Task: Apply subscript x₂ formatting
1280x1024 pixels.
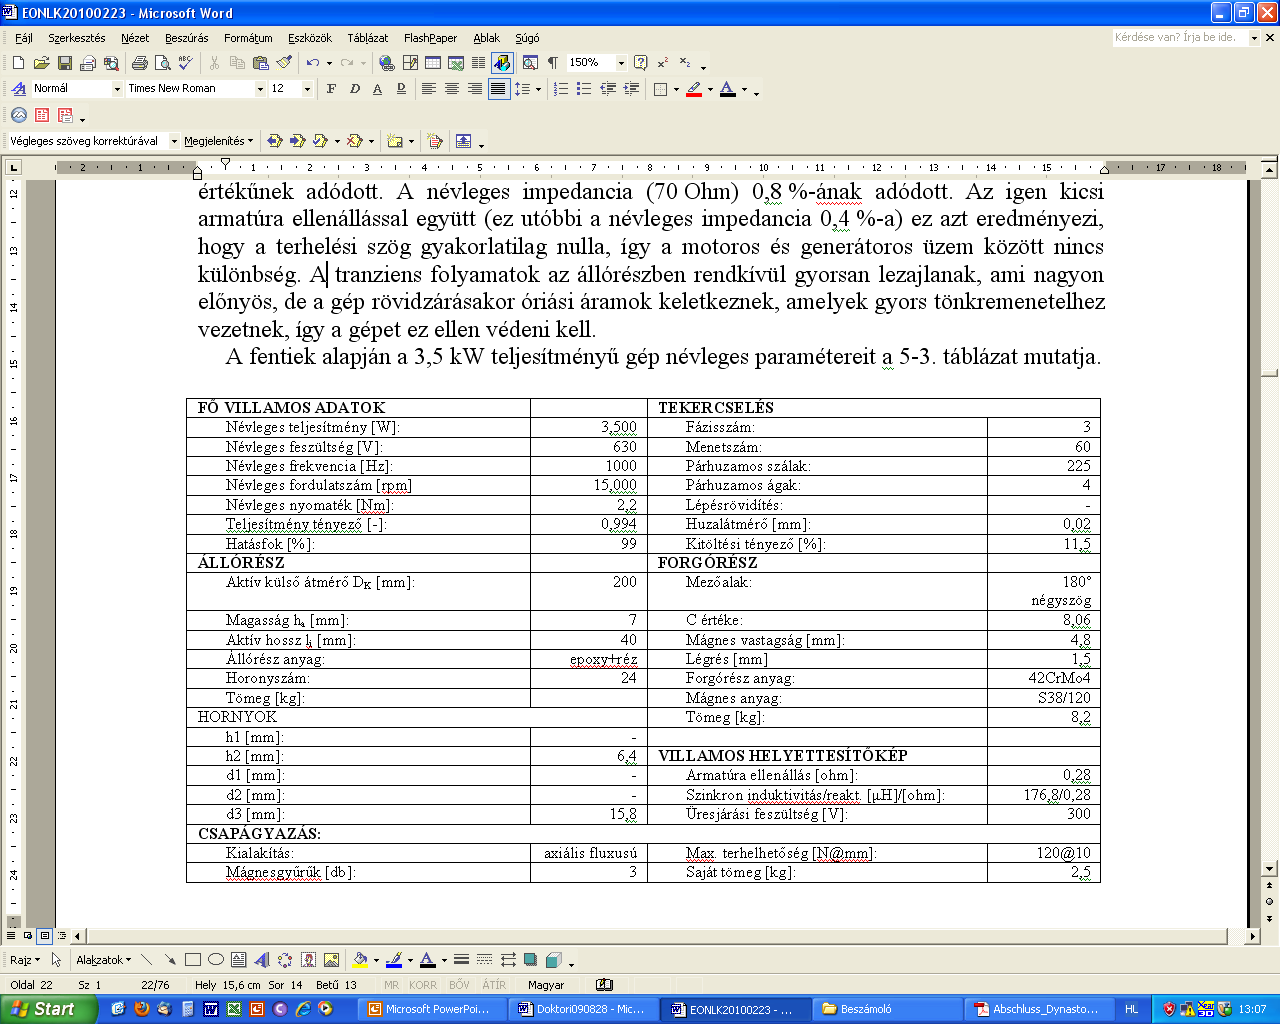Action: [x=685, y=63]
